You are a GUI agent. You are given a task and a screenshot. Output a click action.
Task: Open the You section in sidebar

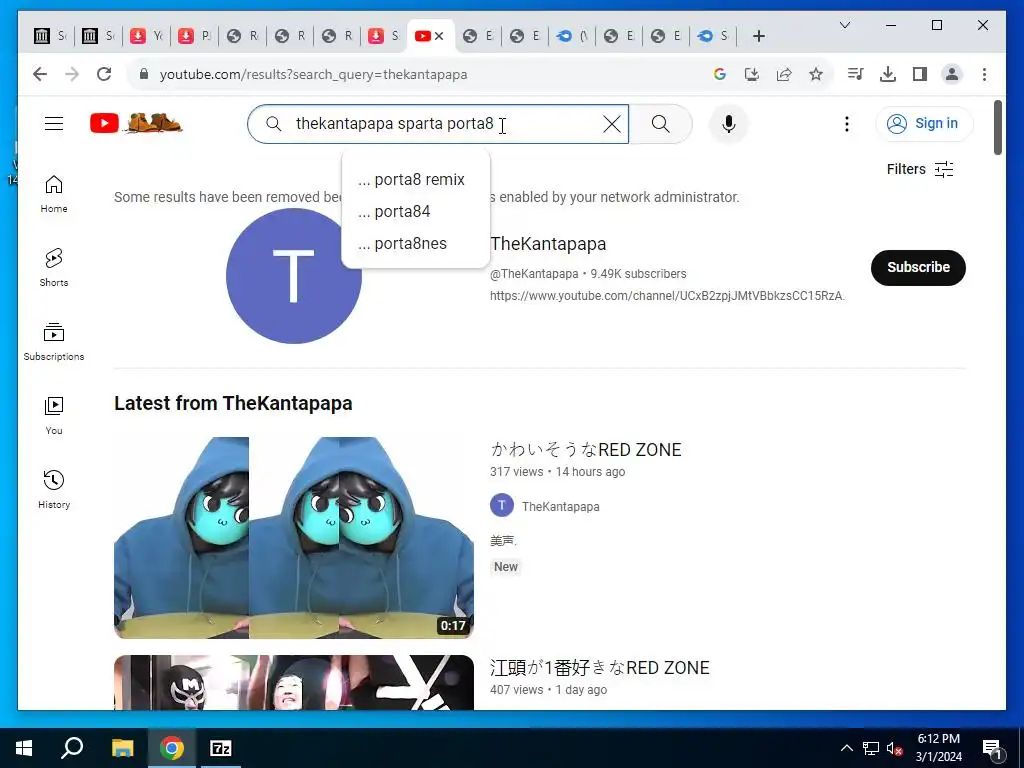pos(54,415)
